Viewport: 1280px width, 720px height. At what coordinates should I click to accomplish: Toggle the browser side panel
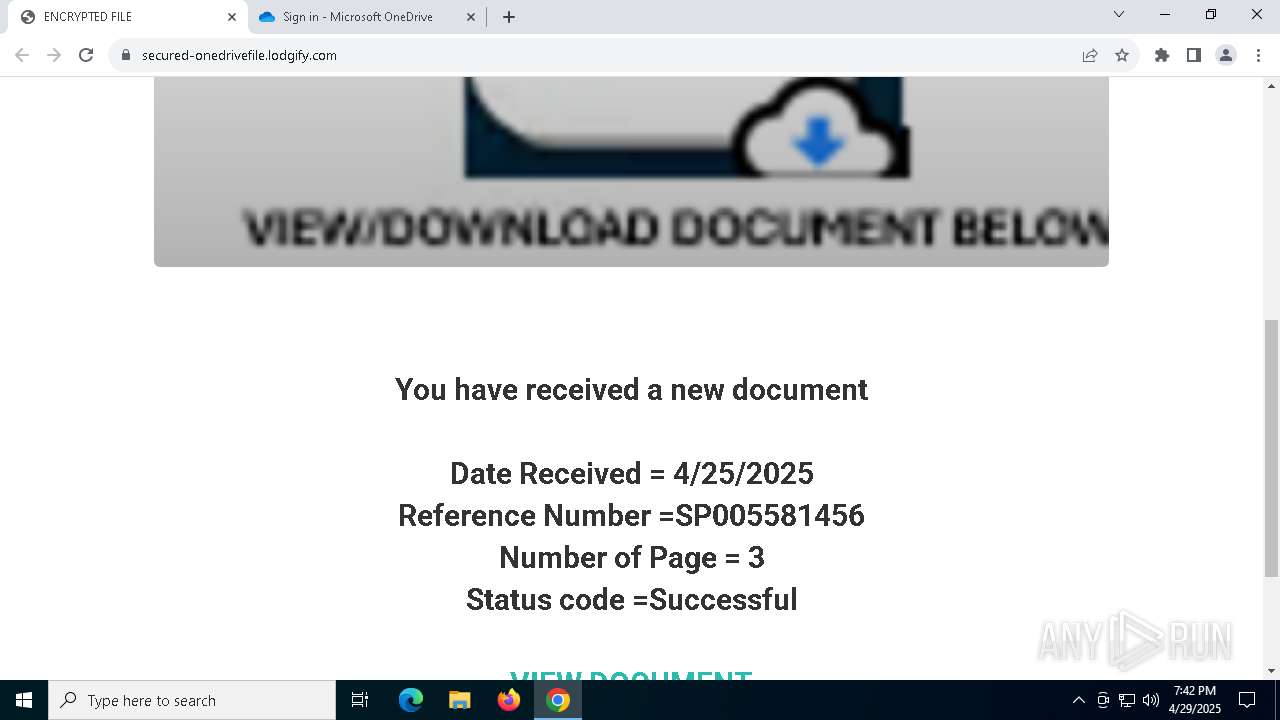click(x=1194, y=55)
